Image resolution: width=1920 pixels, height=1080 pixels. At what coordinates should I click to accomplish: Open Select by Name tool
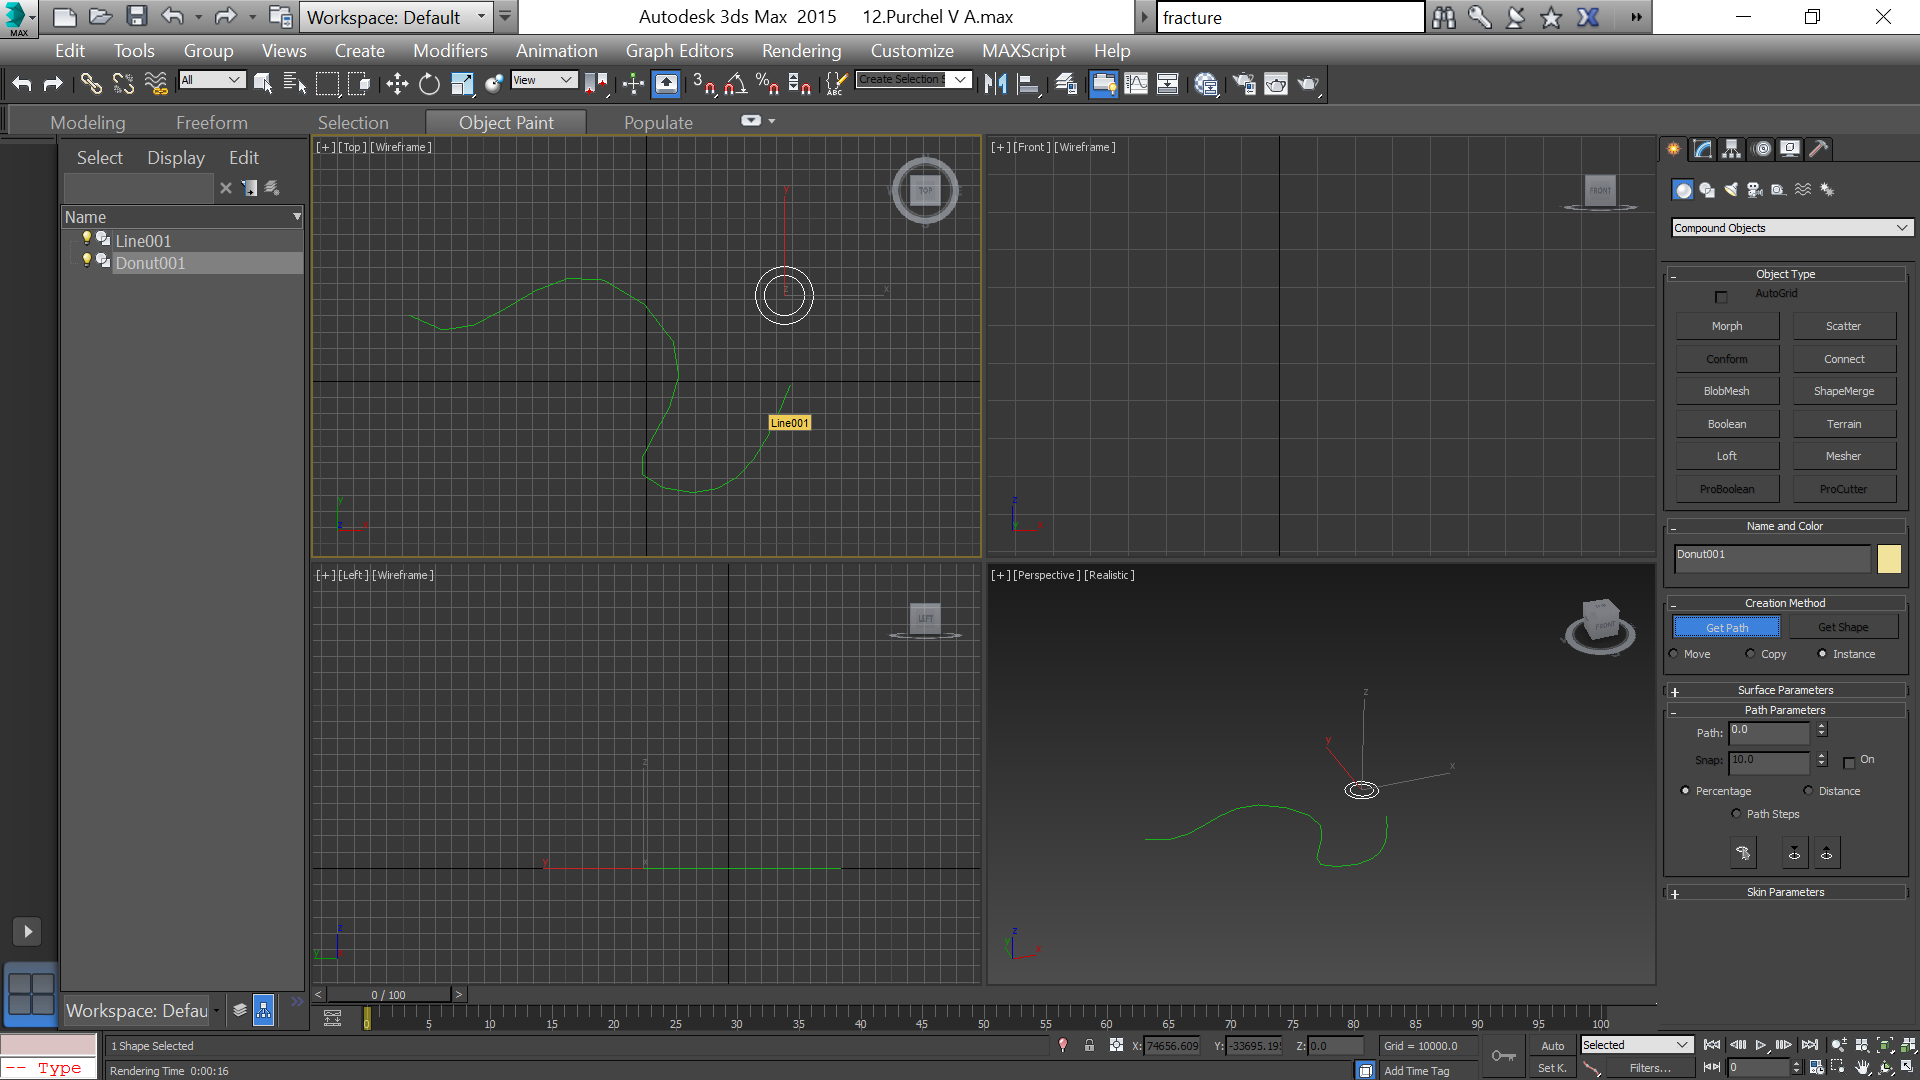pyautogui.click(x=295, y=84)
